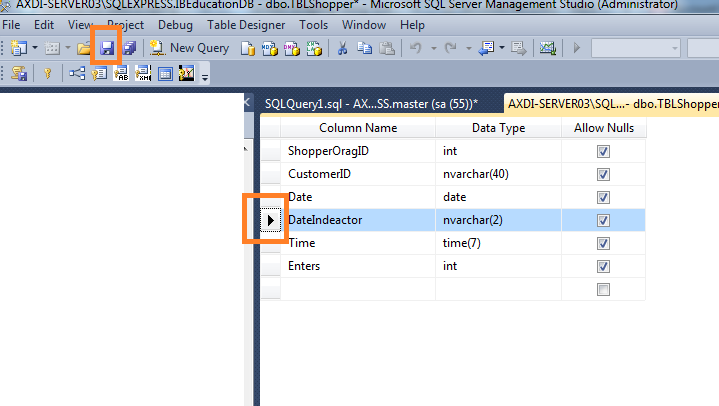Click the nvarchar(40) data type cell
This screenshot has height=406, width=719.
tap(498, 174)
